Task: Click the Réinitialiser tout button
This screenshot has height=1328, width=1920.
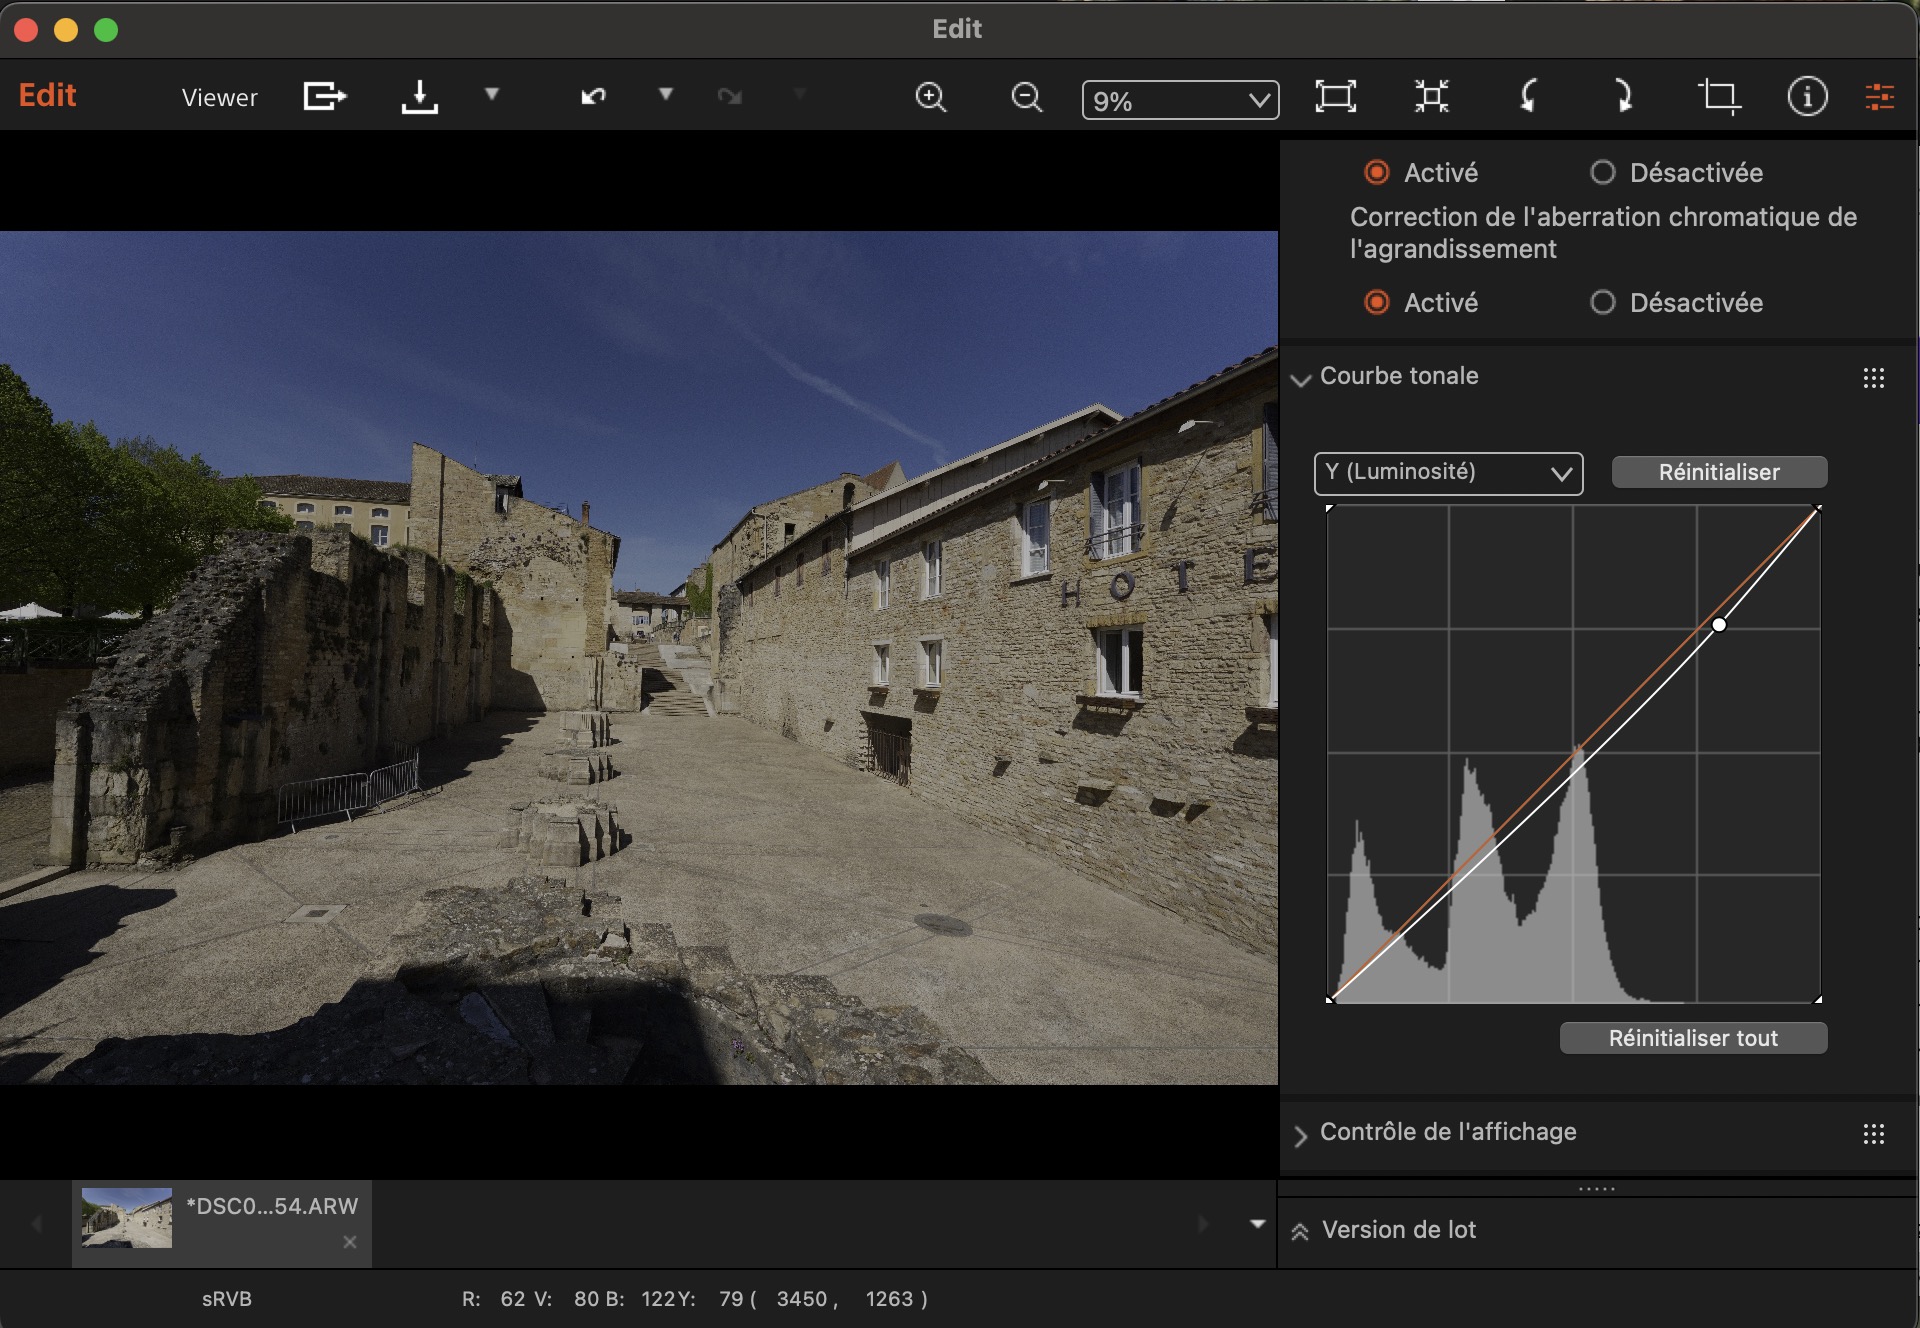Action: [x=1693, y=1038]
